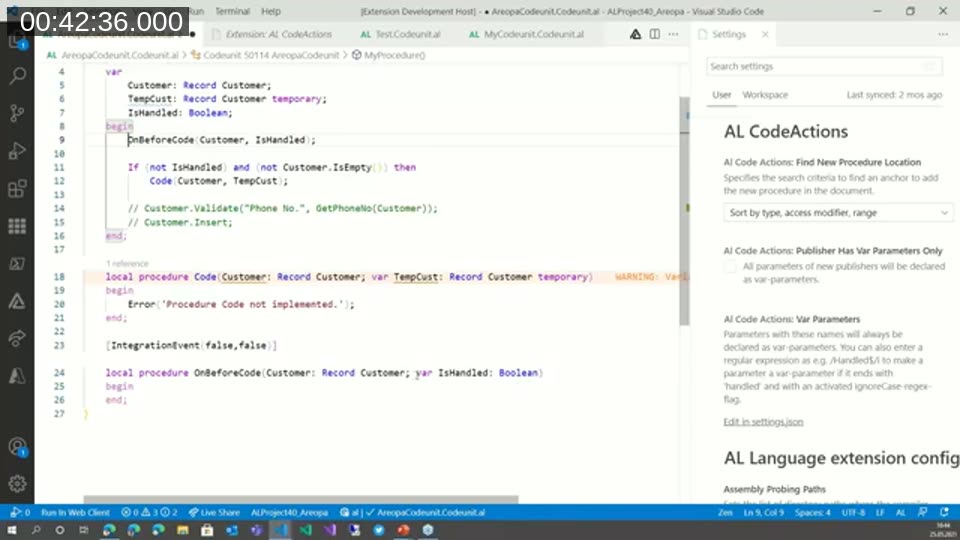This screenshot has width=960, height=540.
Task: Open Outlook from taskbar
Action: click(231, 530)
